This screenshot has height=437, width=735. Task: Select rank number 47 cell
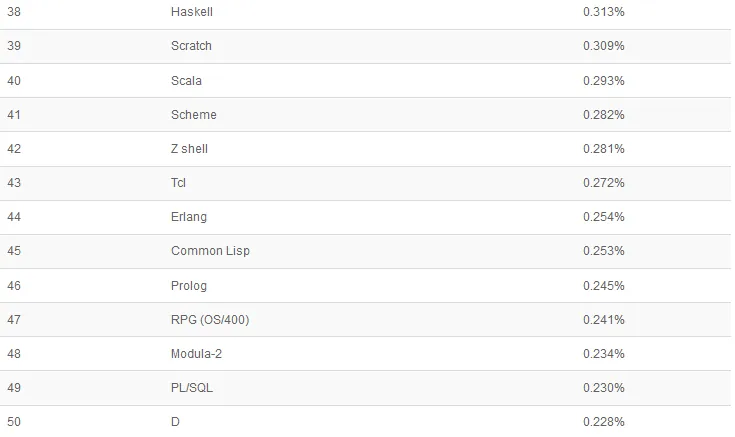click(x=14, y=320)
